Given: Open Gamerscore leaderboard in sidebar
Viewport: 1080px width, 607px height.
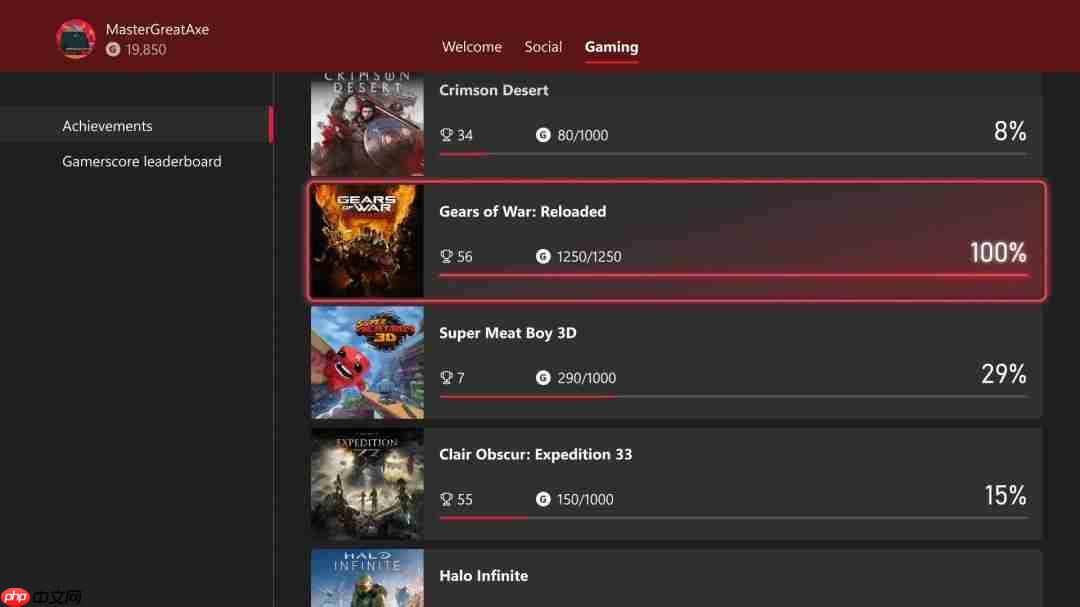Looking at the screenshot, I should [142, 161].
